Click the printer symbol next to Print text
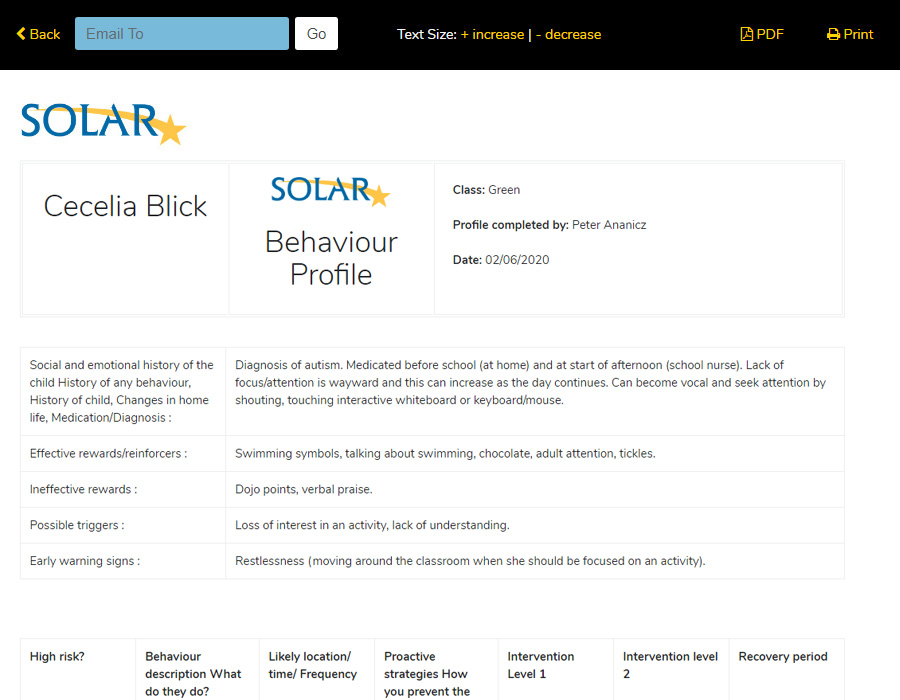 (x=833, y=33)
